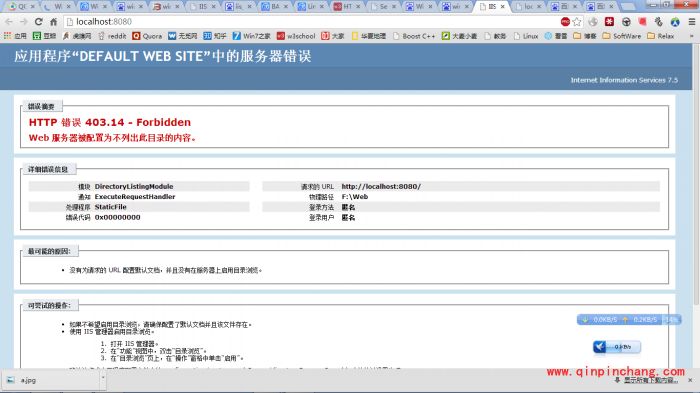Switch to the W tab with crescent icon
Screen dimensions: 700x393
[x=58, y=6]
